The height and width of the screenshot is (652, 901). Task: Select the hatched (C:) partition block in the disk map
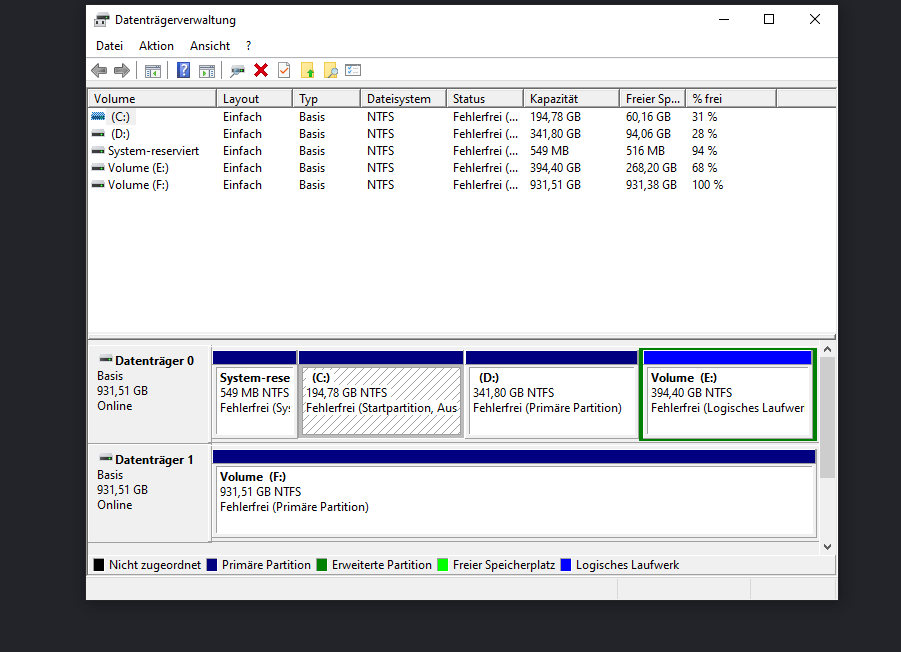pyautogui.click(x=381, y=394)
